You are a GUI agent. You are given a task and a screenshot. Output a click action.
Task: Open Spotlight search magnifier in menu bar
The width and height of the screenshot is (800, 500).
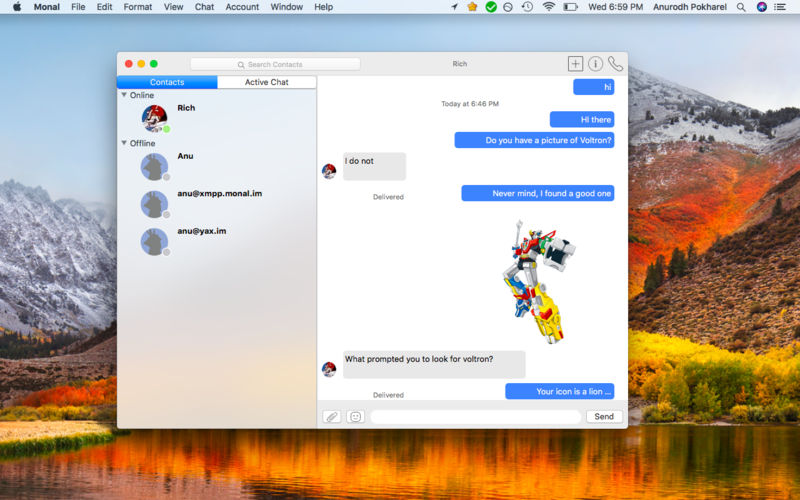pos(741,7)
